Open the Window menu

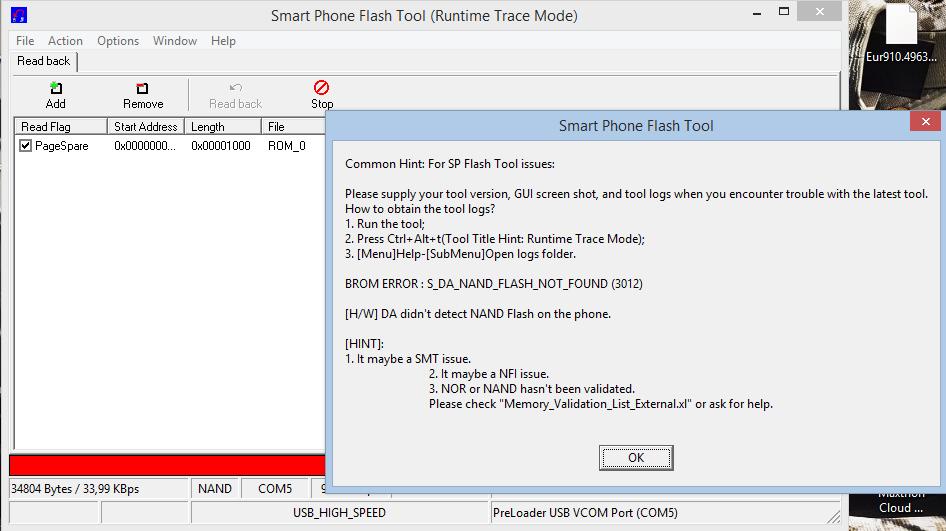pyautogui.click(x=175, y=40)
